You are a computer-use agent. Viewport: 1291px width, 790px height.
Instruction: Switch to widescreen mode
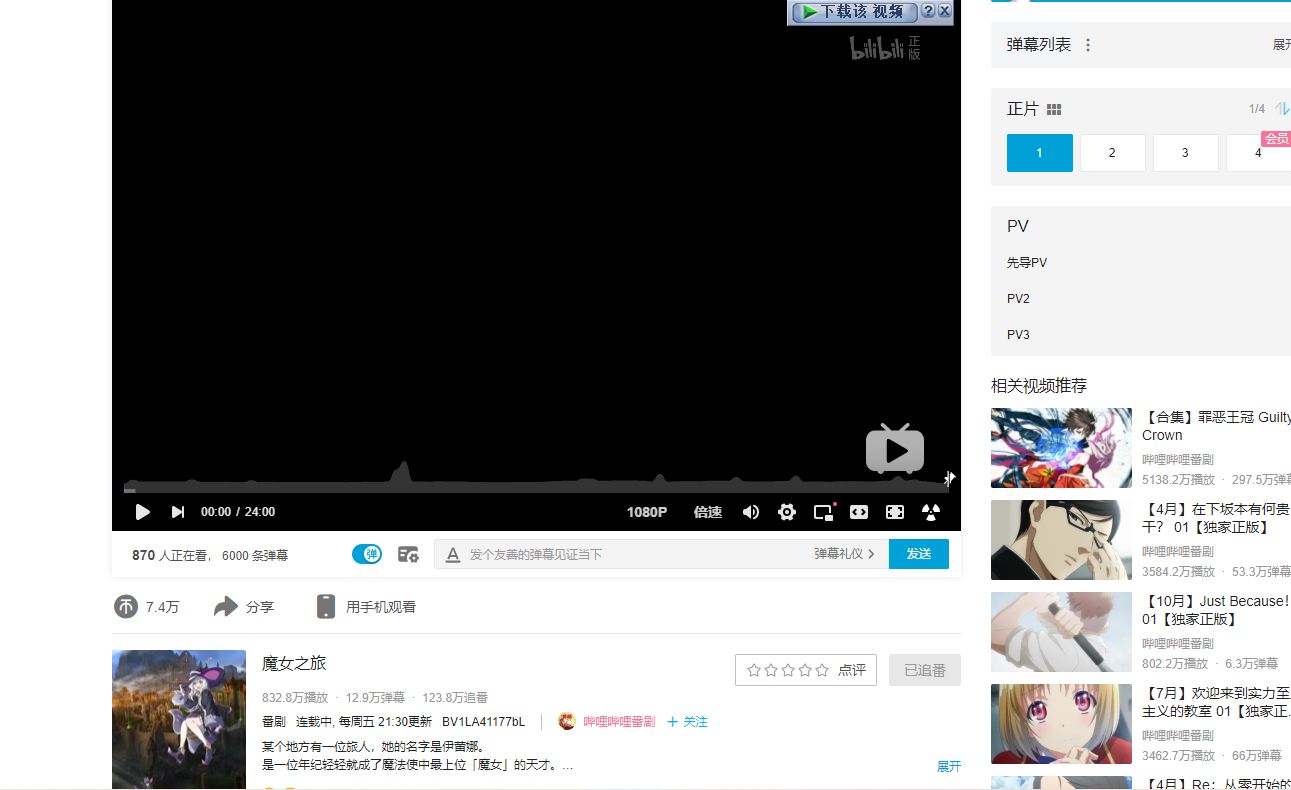pos(859,512)
